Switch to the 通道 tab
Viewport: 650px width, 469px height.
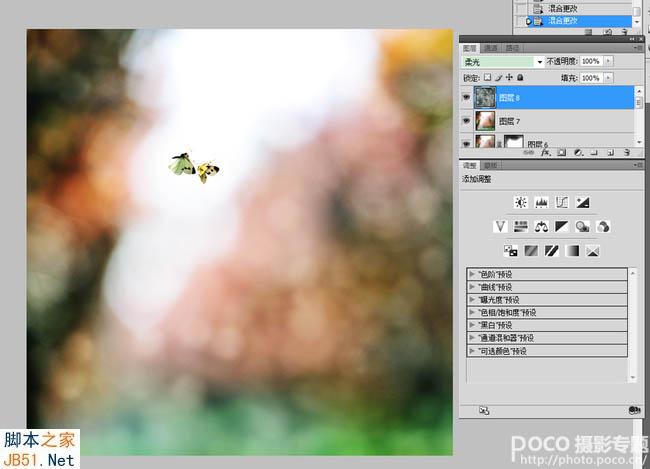(490, 48)
